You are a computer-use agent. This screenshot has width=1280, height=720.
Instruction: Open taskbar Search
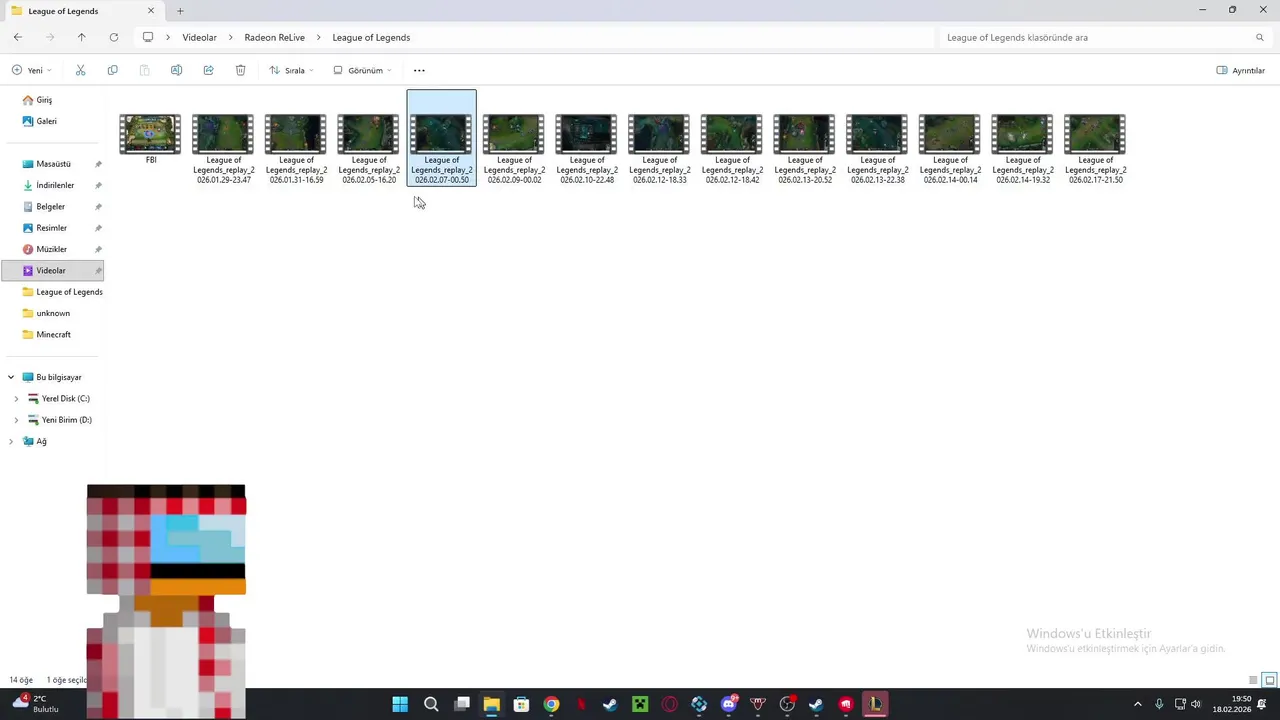[x=431, y=704]
